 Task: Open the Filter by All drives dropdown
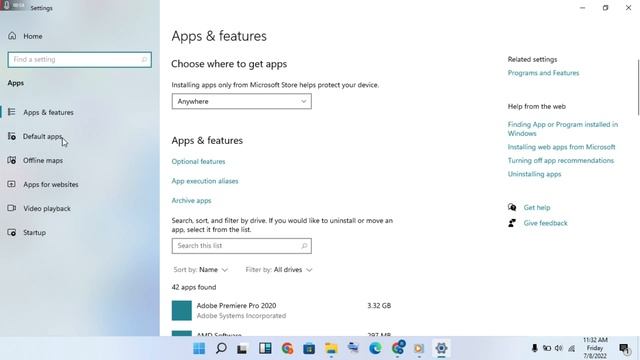click(279, 270)
